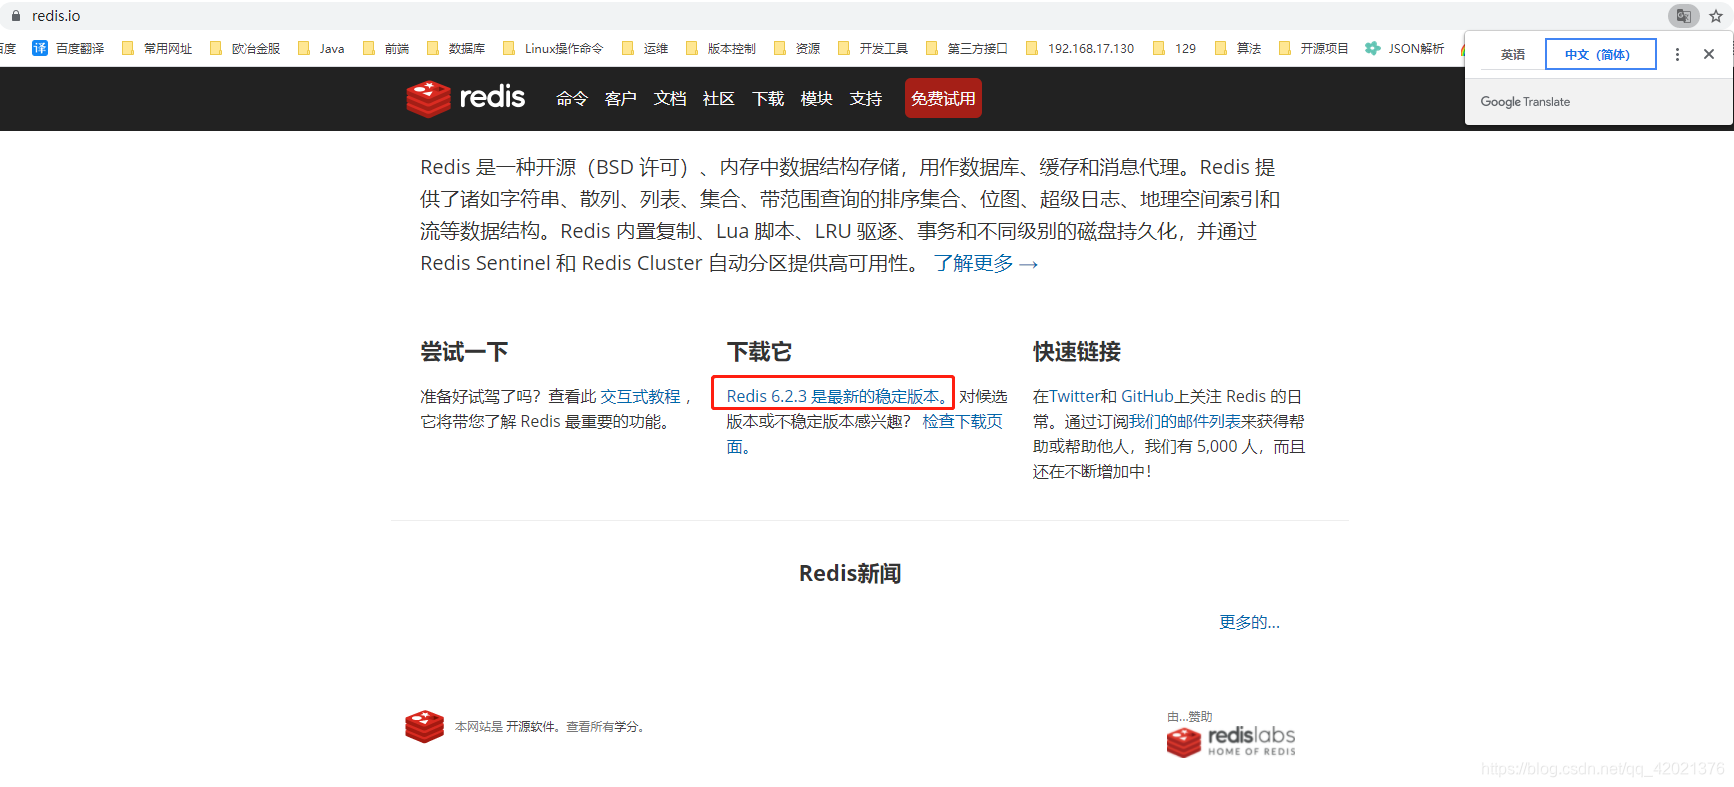
Task: Open the 版本控制 bookmark folder
Action: click(721, 48)
